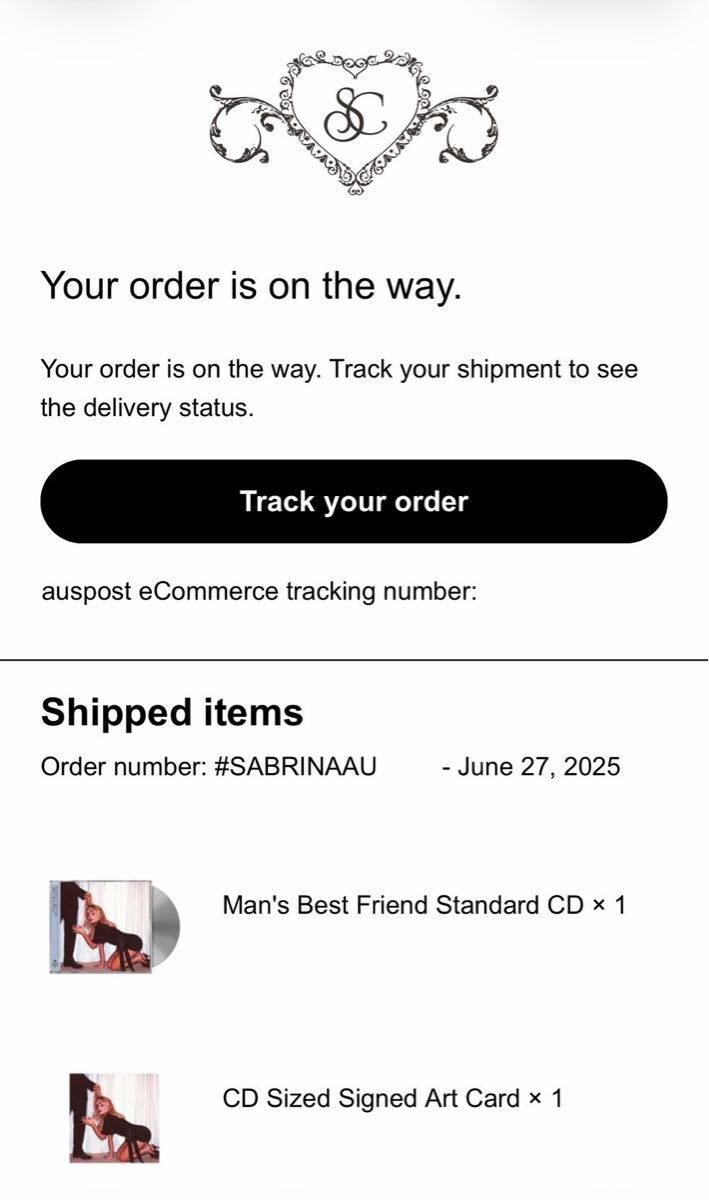
Task: Open the Signed Art Card thumbnail
Action: [114, 1117]
